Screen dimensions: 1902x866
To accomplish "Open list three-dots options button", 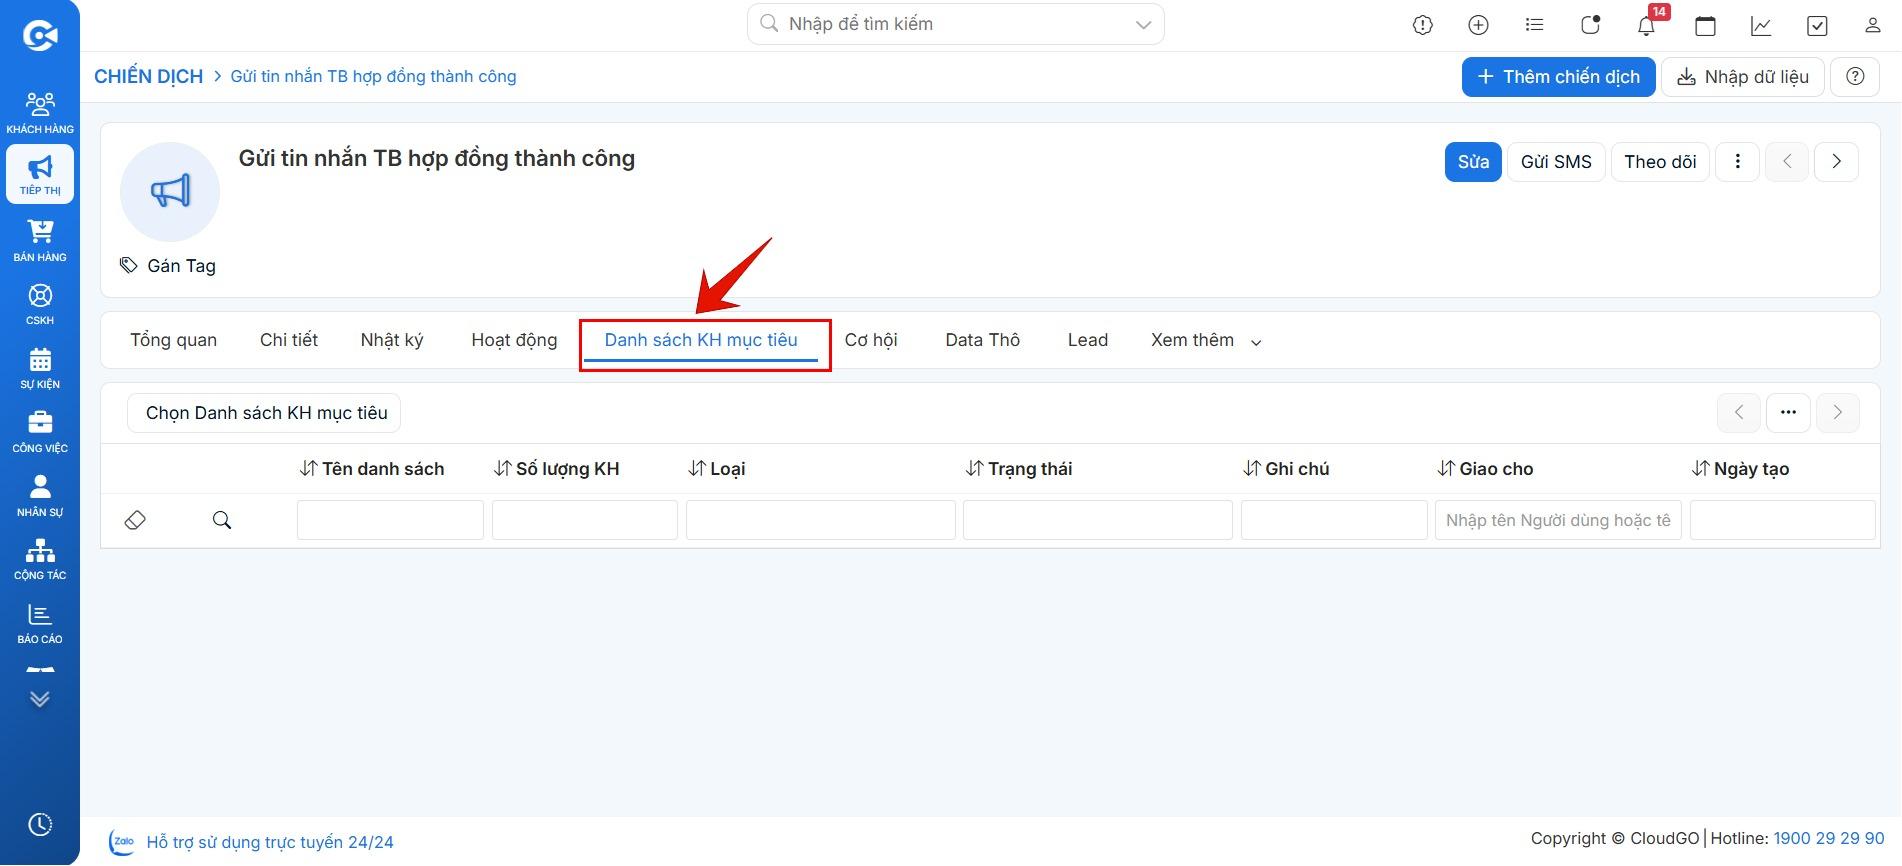I will pos(1788,412).
